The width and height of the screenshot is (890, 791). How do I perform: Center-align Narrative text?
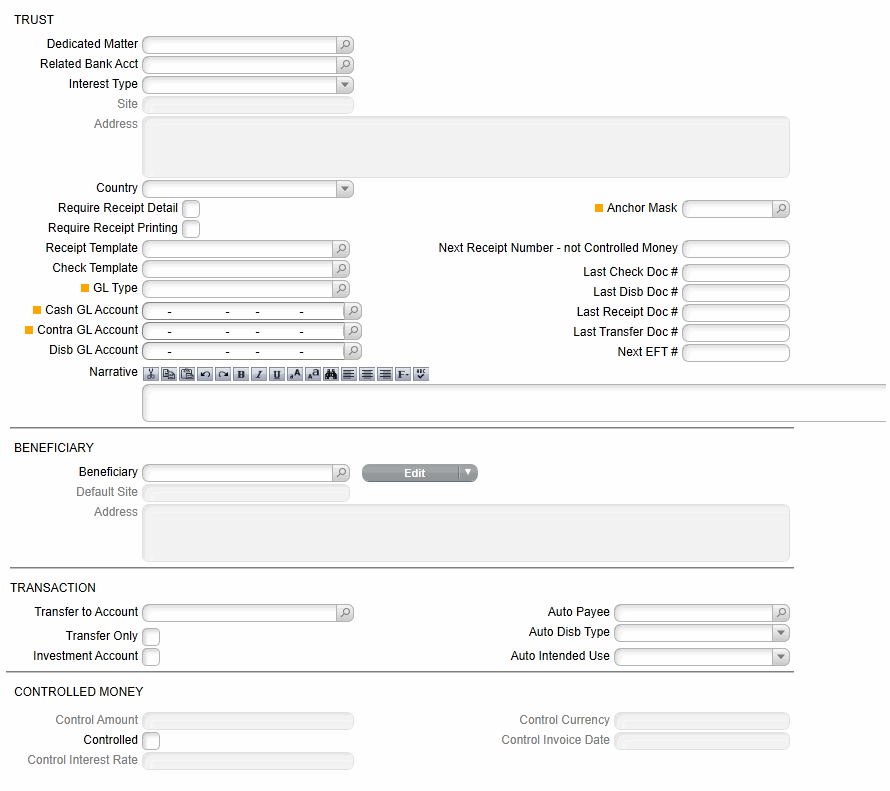367,374
